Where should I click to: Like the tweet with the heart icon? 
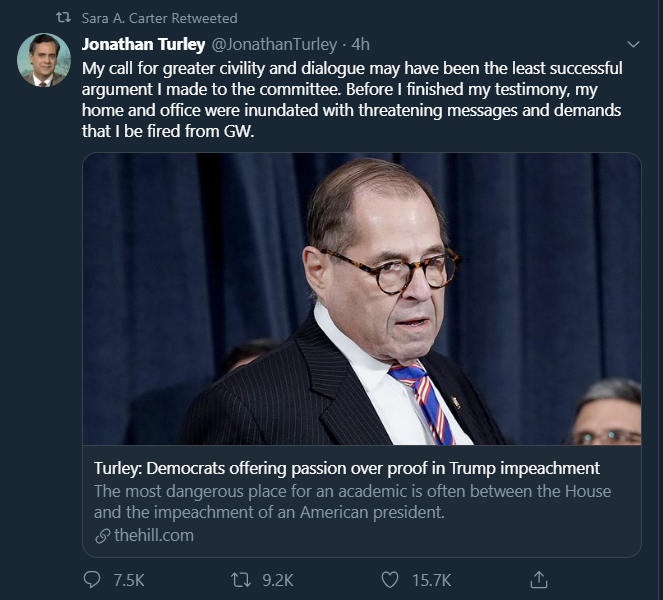tap(390, 579)
